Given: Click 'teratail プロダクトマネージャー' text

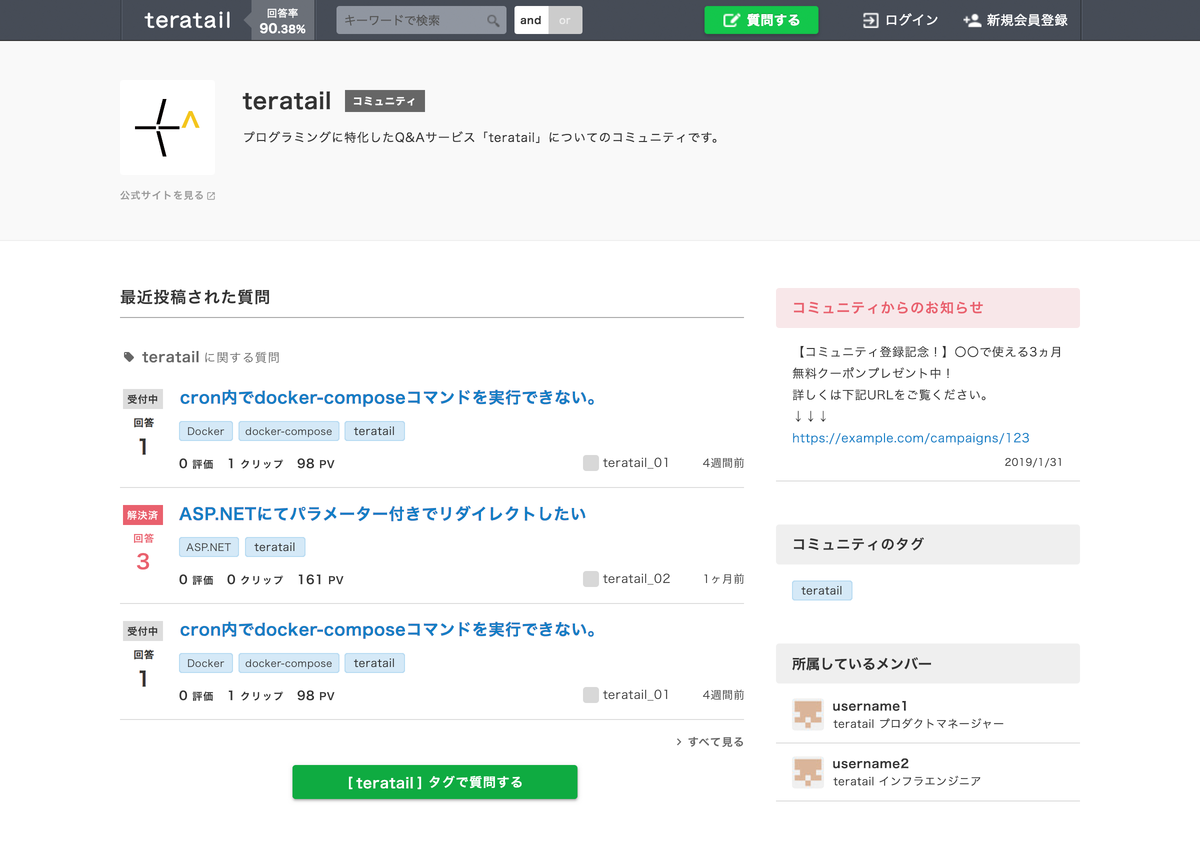Looking at the screenshot, I should tap(918, 724).
